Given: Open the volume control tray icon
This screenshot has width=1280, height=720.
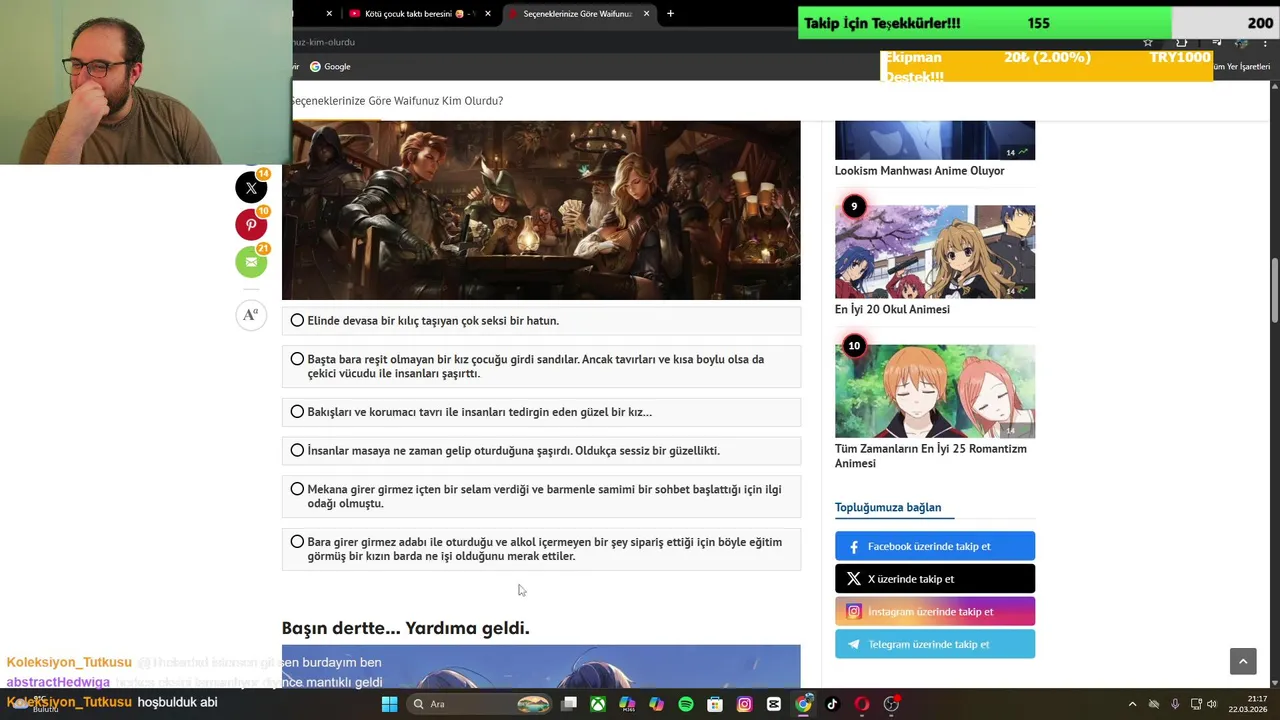Looking at the screenshot, I should (1211, 704).
